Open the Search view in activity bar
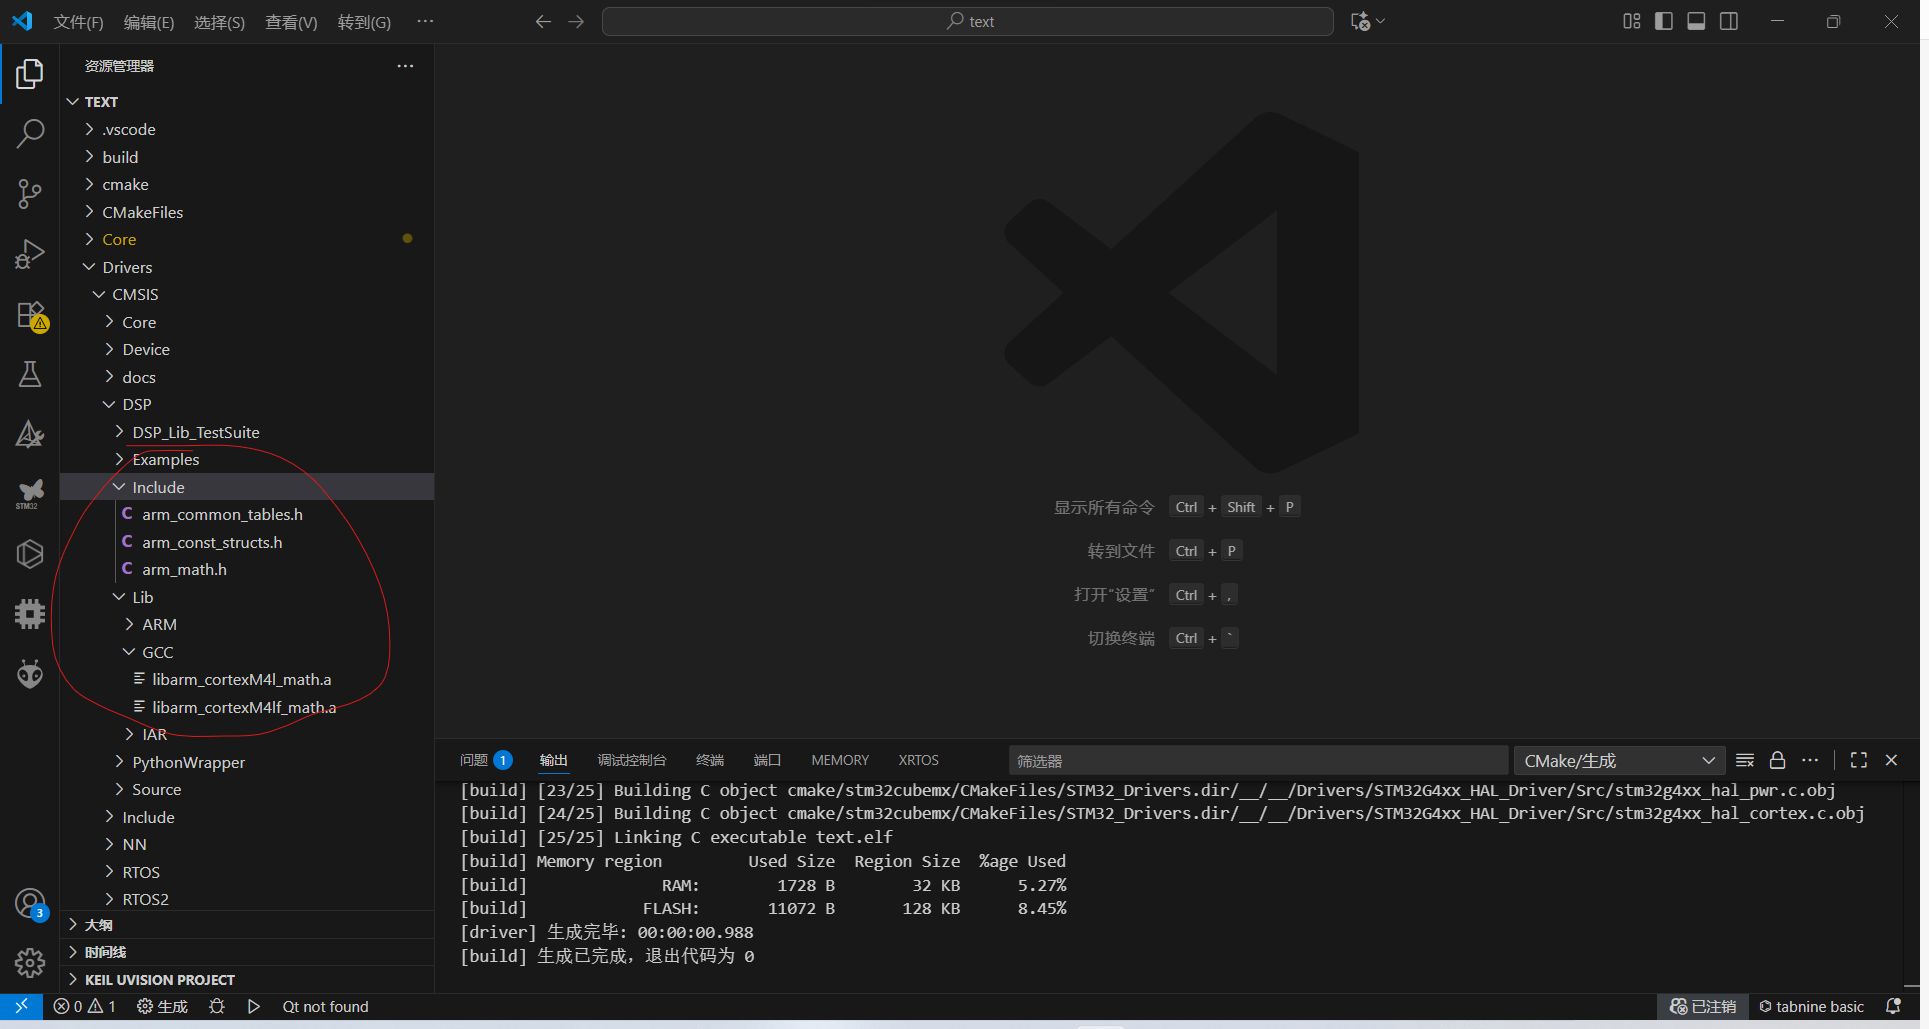Image resolution: width=1929 pixels, height=1029 pixels. 30,133
